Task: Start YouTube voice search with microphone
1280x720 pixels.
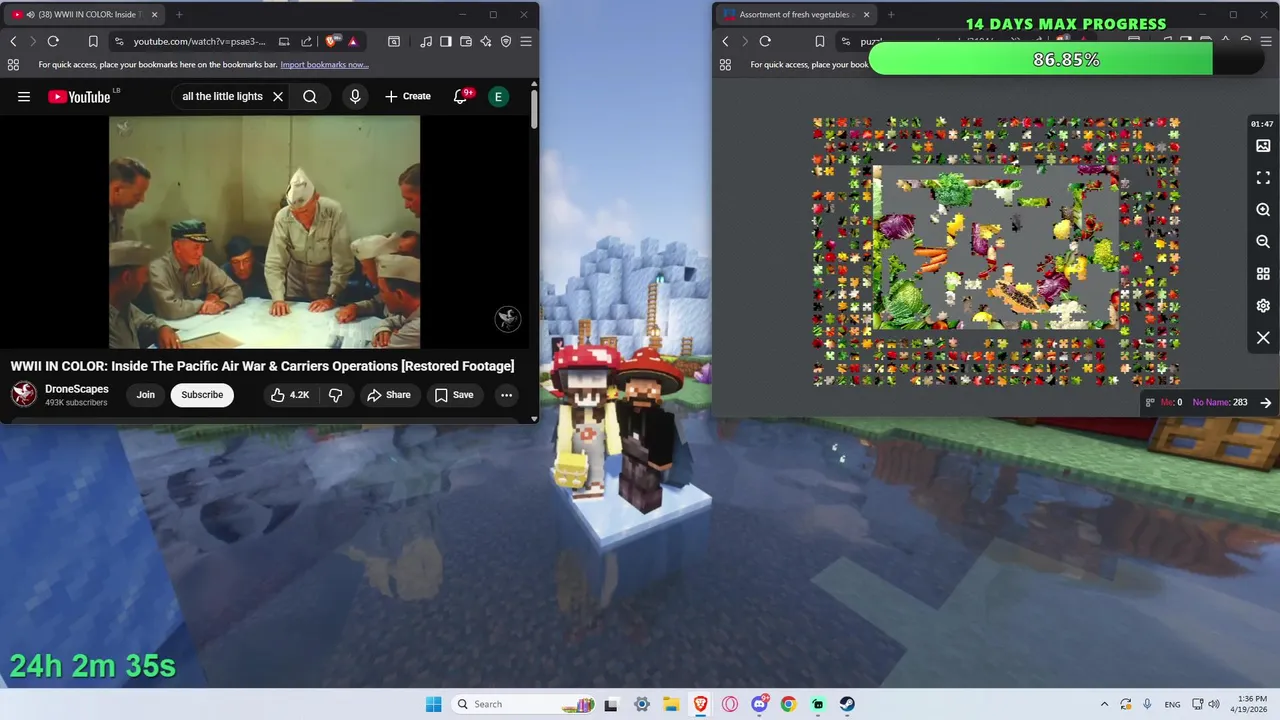Action: (355, 97)
